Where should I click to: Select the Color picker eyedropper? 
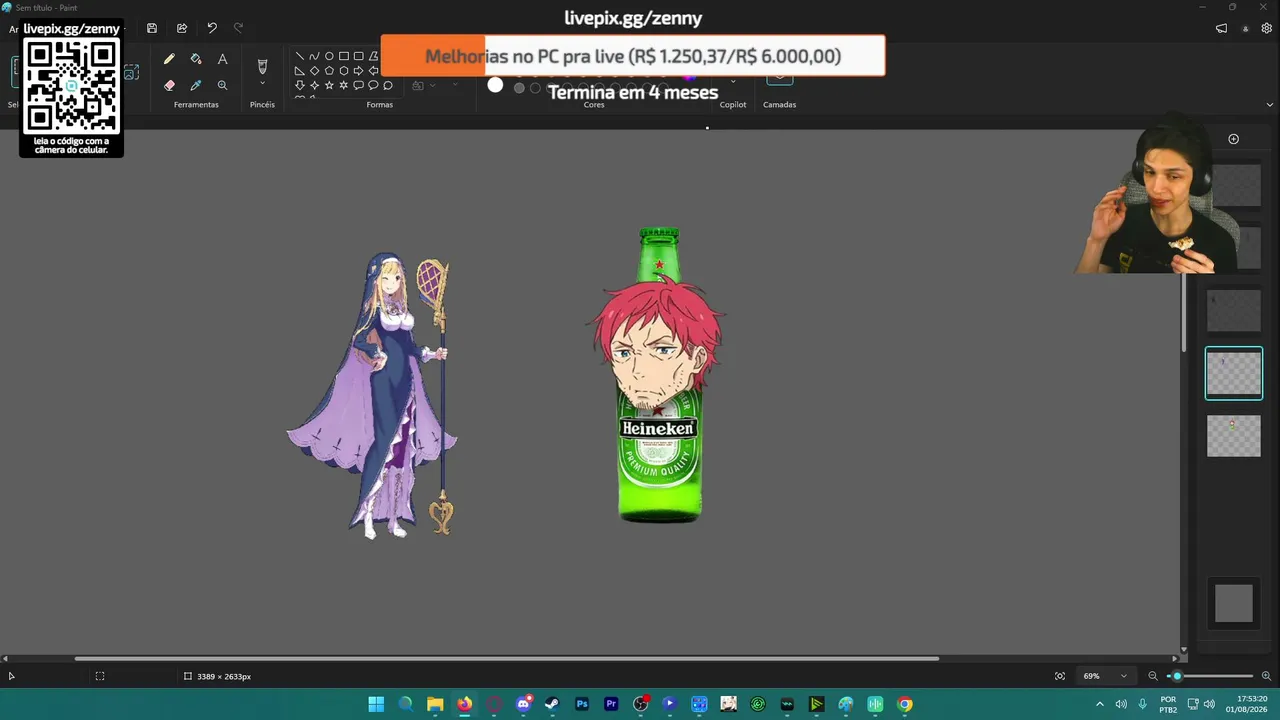pos(196,86)
